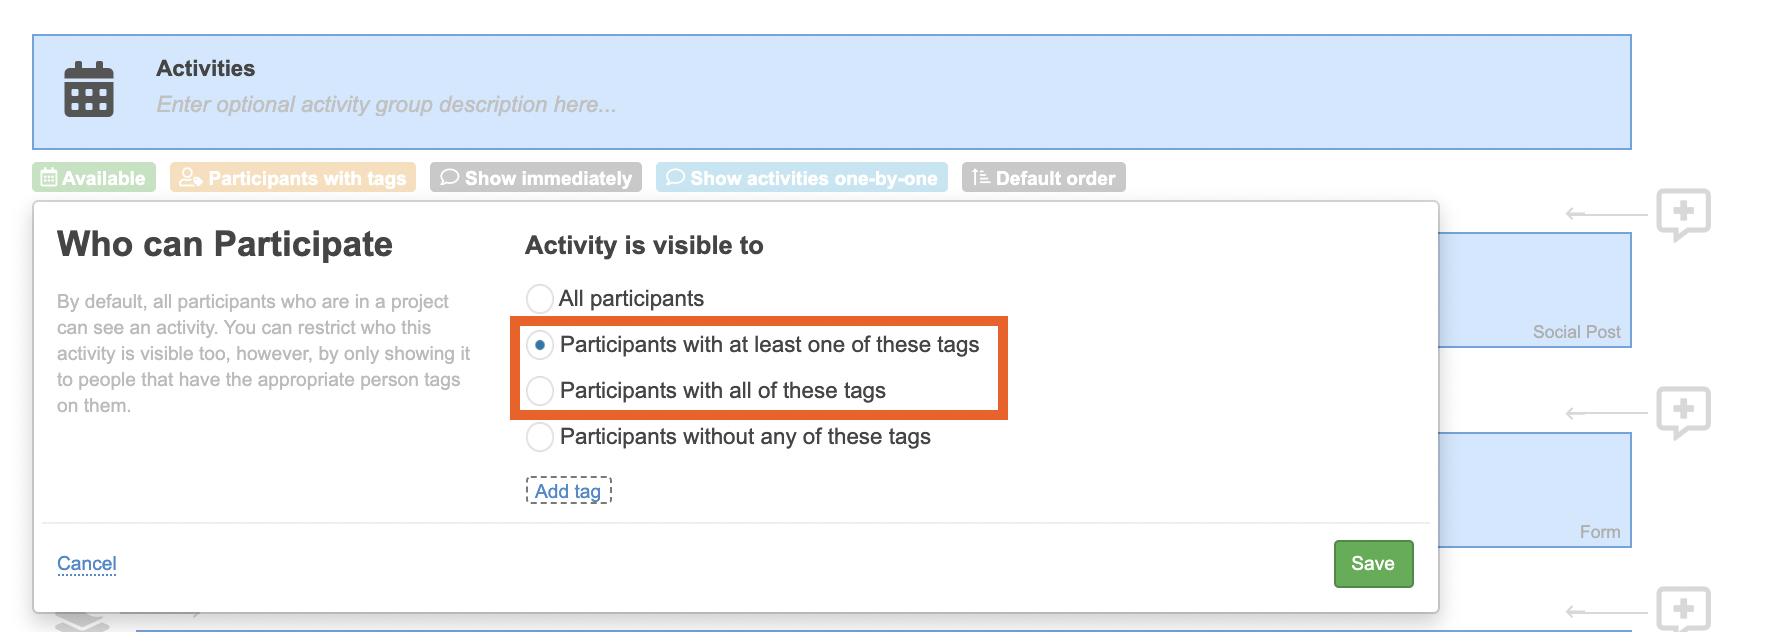Viewport: 1766px width, 632px height.
Task: Click add-comment icon beside Social Post
Action: pyautogui.click(x=1683, y=214)
